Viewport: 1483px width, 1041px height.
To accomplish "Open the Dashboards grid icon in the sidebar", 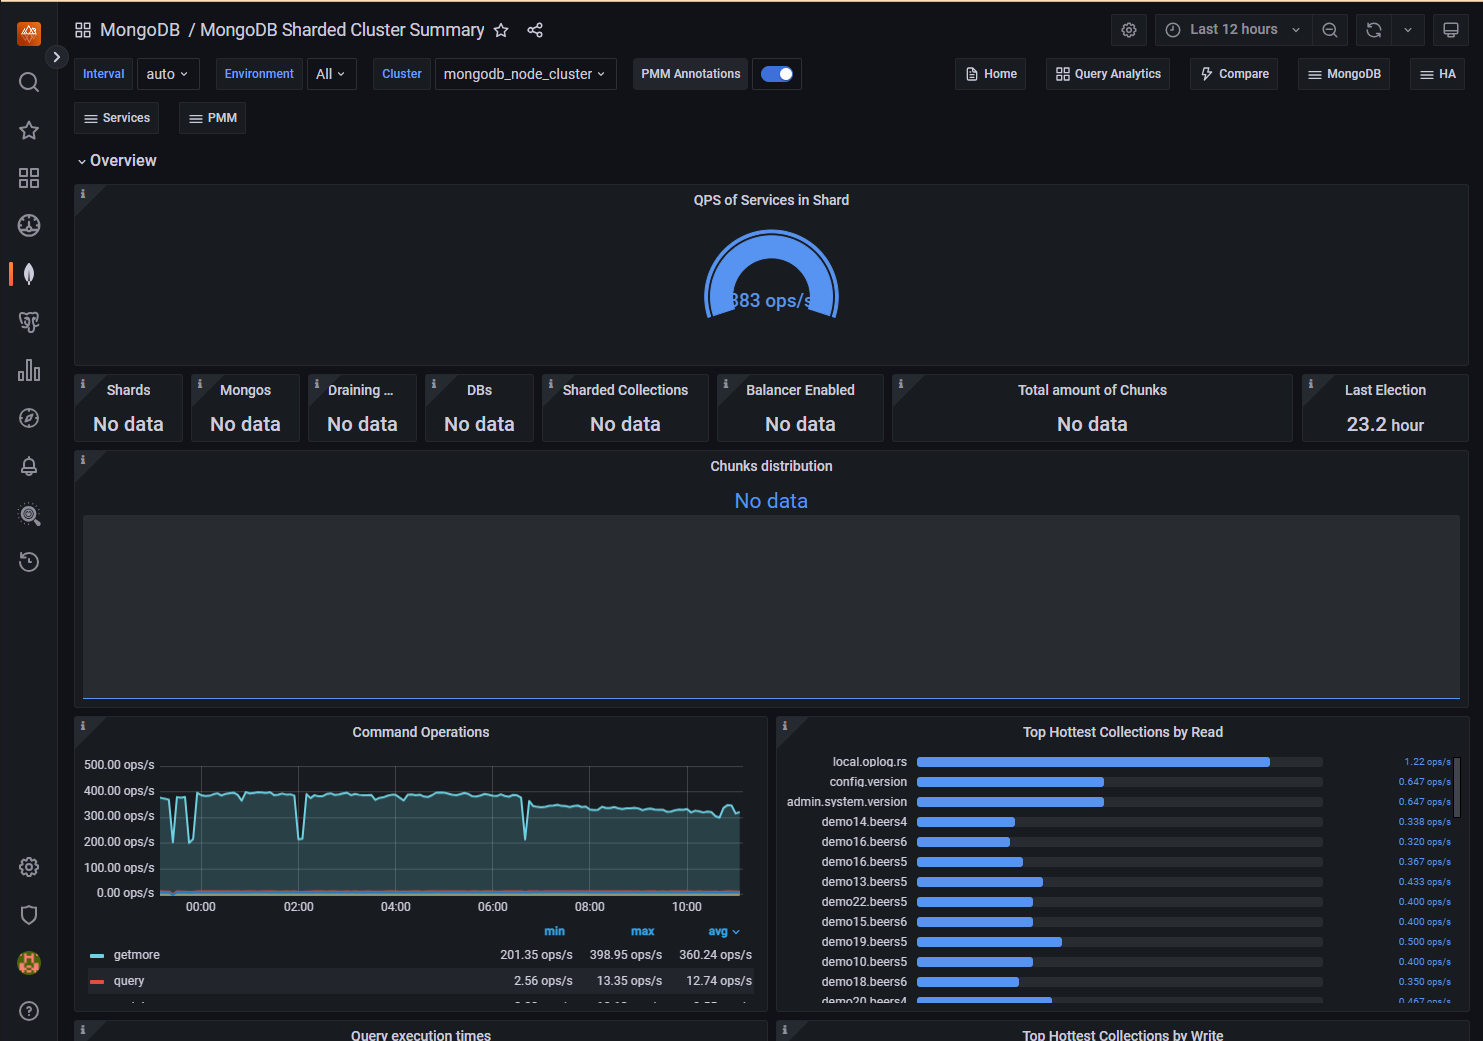I will (x=29, y=178).
